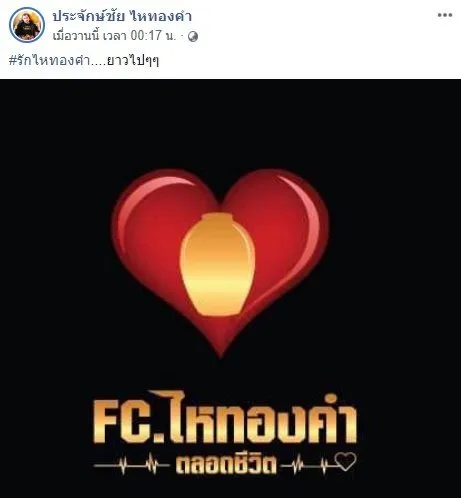Click the globe public privacy icon
The image size is (461, 498).
[x=193, y=37]
